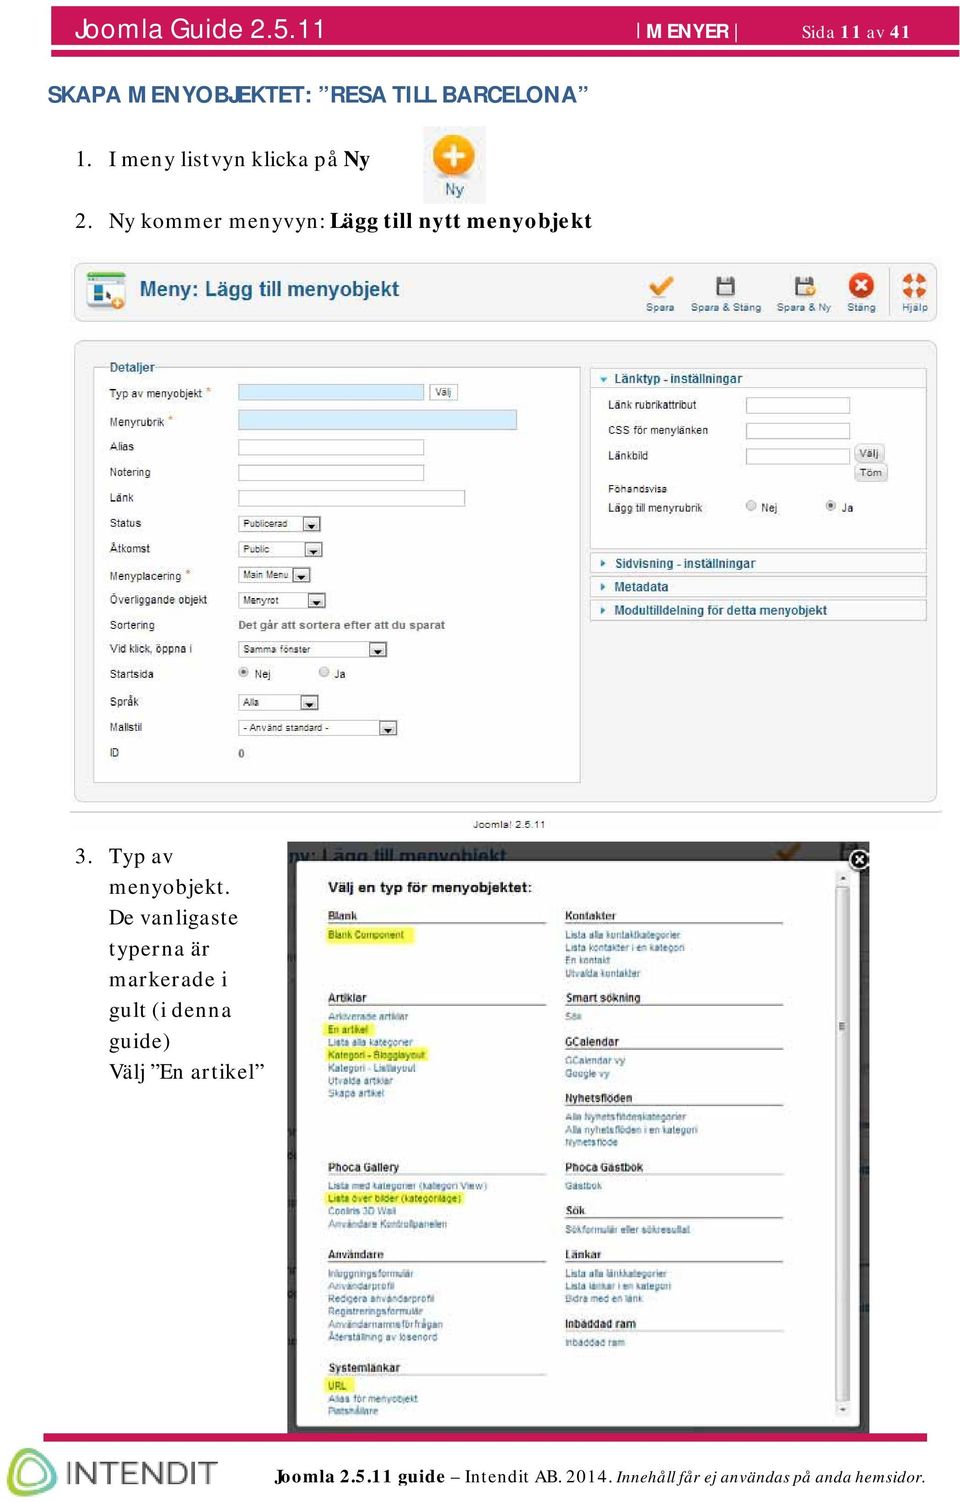Choose En artikel menu type

[348, 1029]
